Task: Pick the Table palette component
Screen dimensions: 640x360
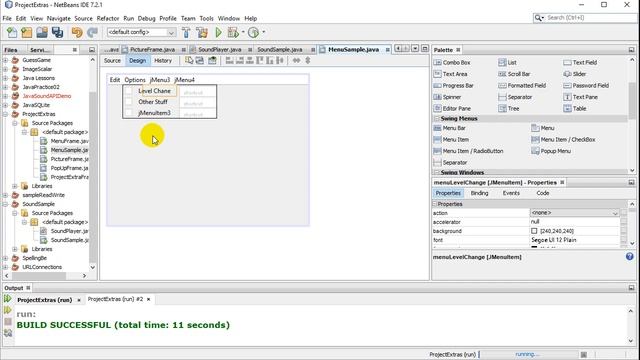Action: click(575, 109)
